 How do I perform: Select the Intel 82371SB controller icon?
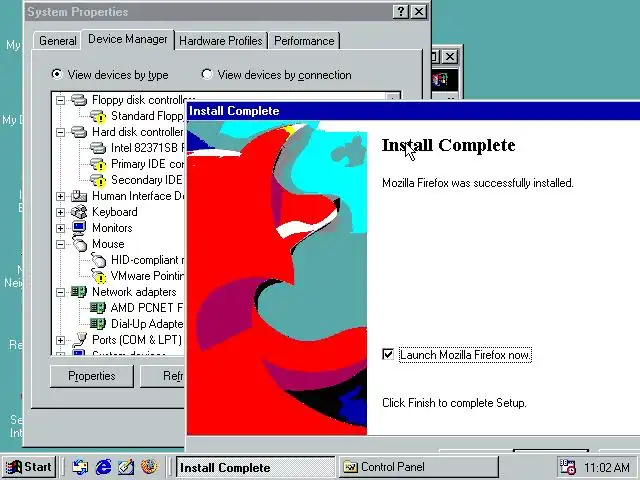coord(98,148)
